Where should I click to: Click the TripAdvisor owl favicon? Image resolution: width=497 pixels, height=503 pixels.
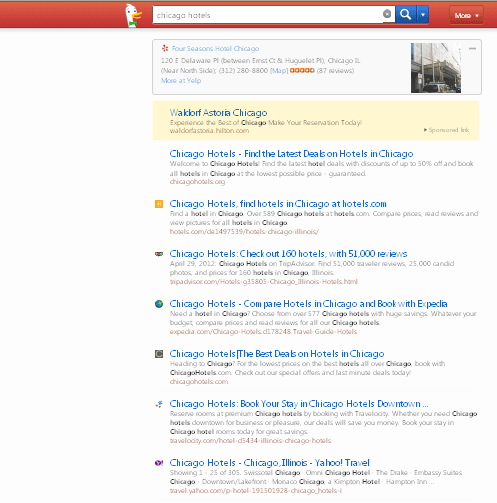[x=159, y=254]
